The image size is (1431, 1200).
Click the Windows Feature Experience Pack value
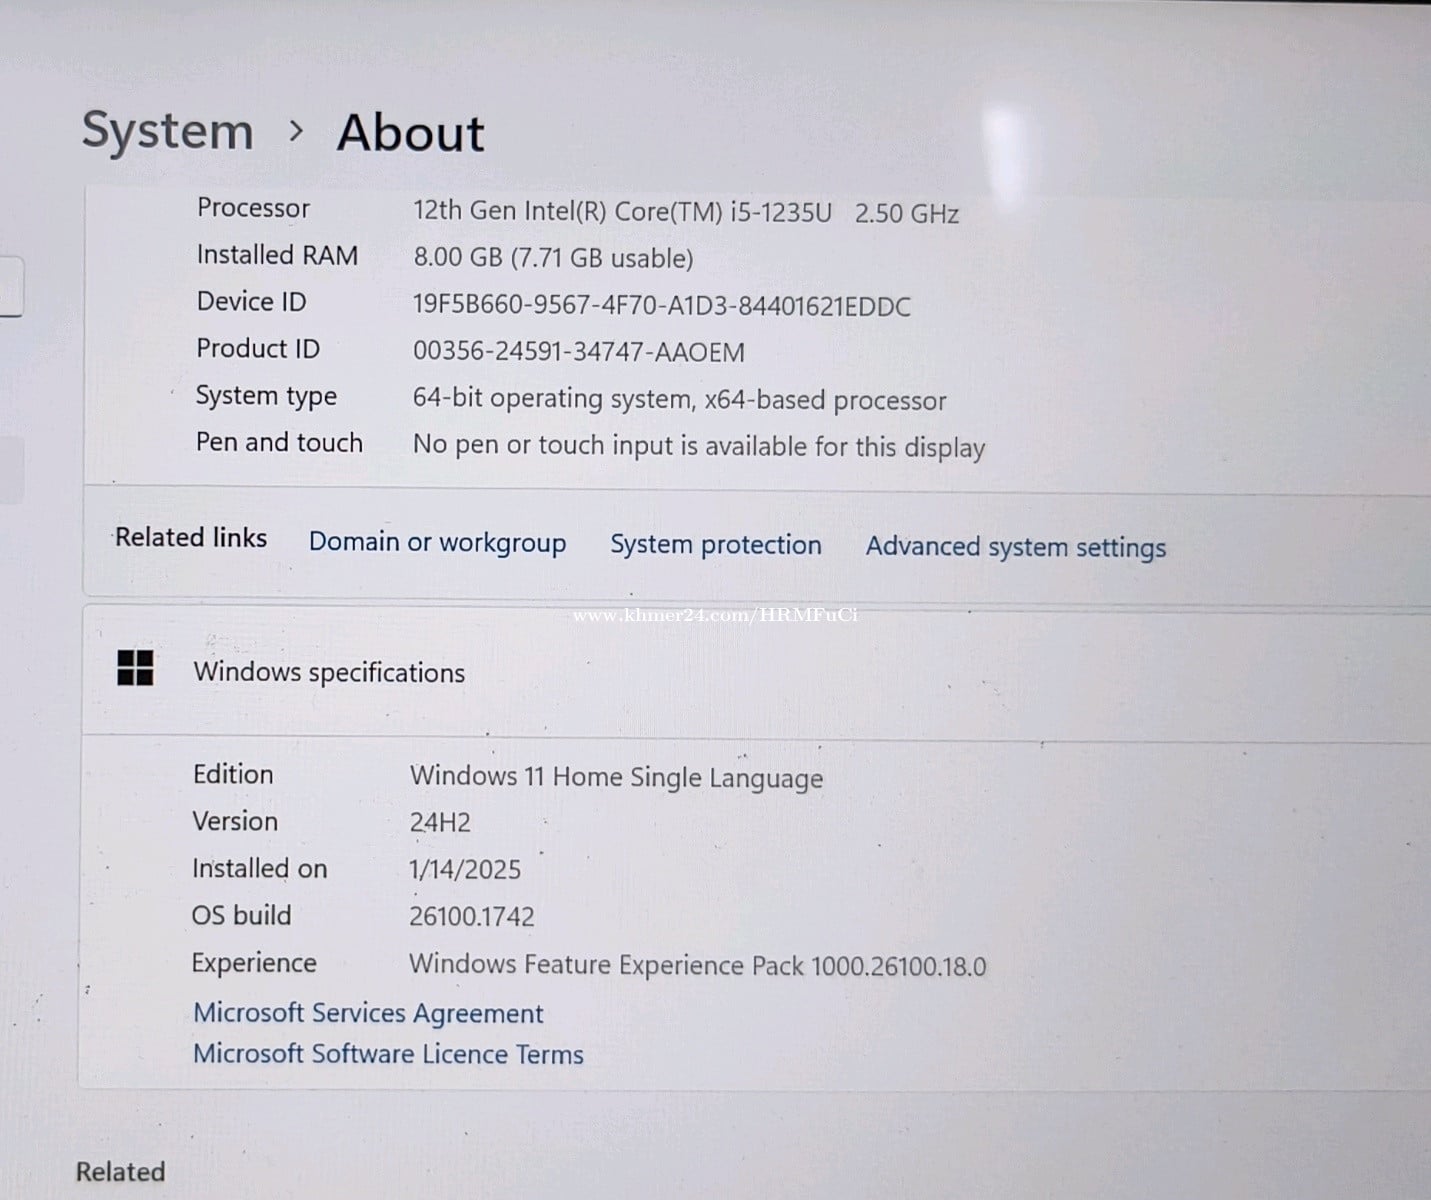(697, 965)
